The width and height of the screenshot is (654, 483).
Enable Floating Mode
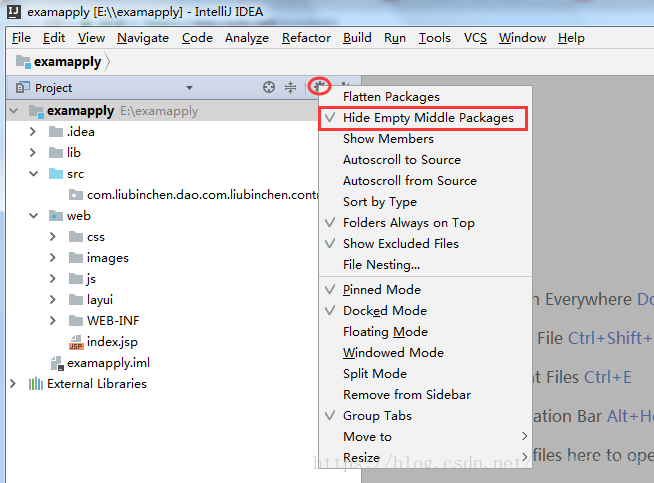point(425,332)
